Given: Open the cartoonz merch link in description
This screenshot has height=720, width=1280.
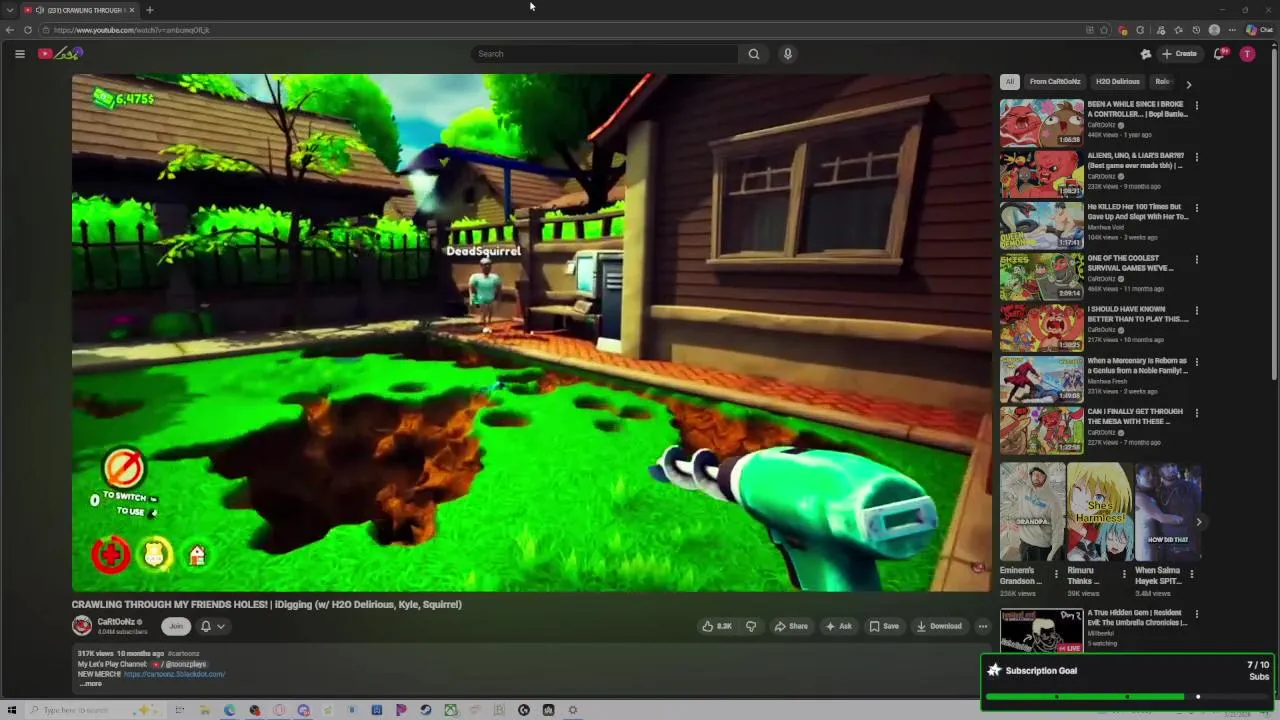Looking at the screenshot, I should coord(174,674).
